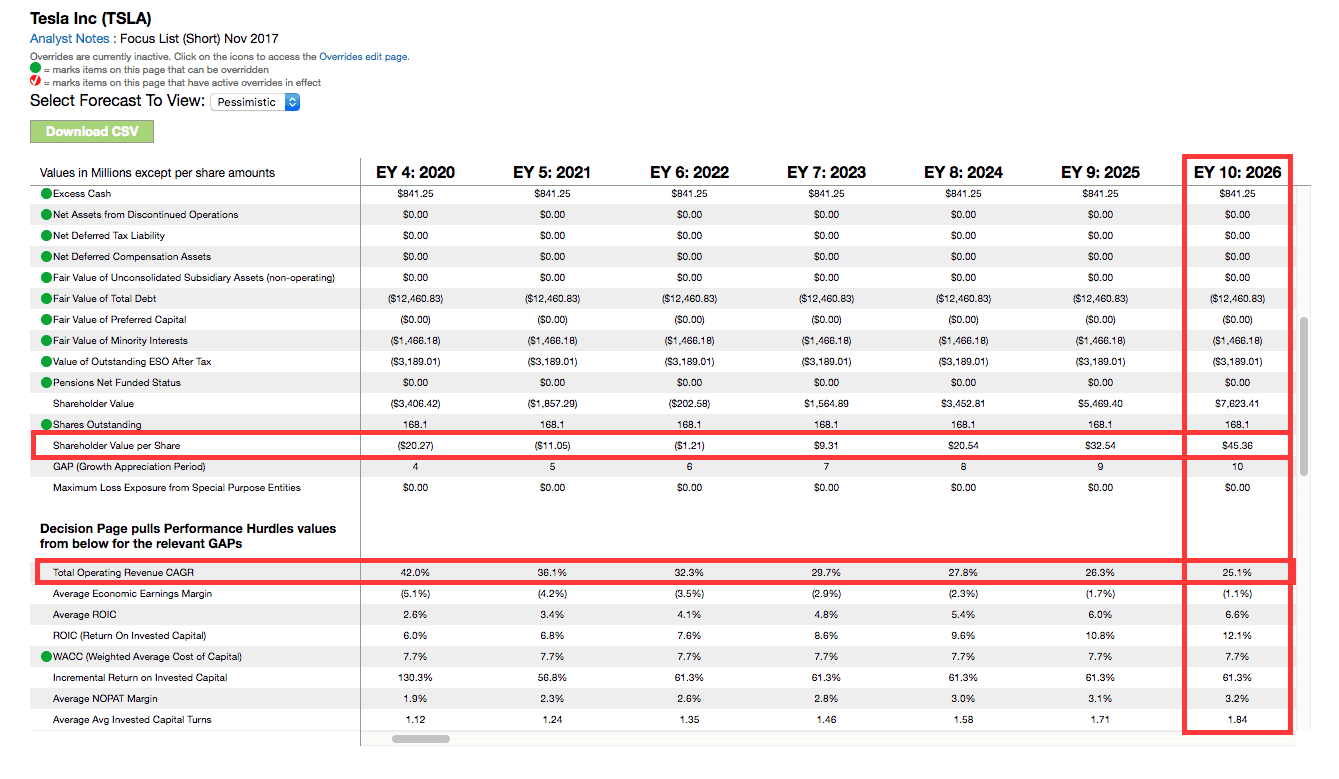Click the 42.0% revenue CAGR cell for 2020

(415, 573)
